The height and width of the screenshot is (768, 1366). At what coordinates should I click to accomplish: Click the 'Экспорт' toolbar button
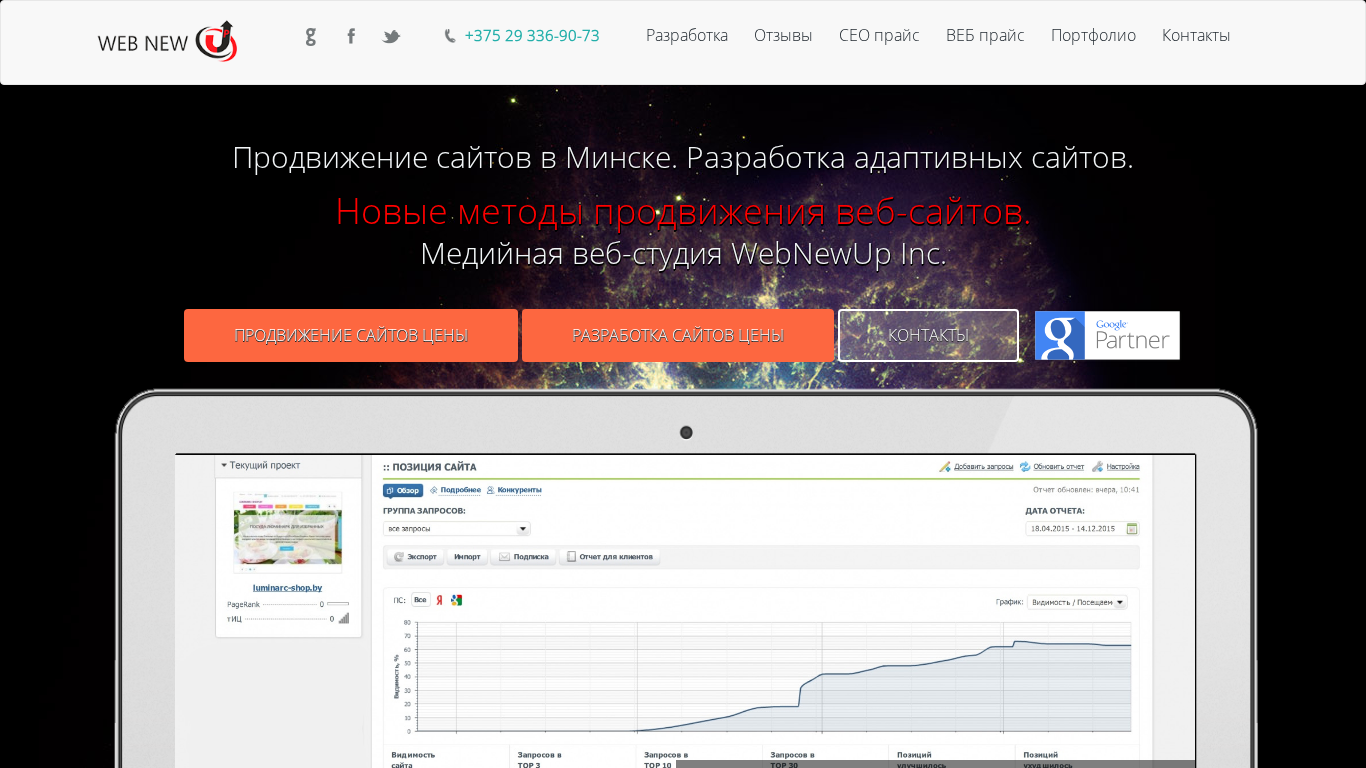click(x=415, y=557)
